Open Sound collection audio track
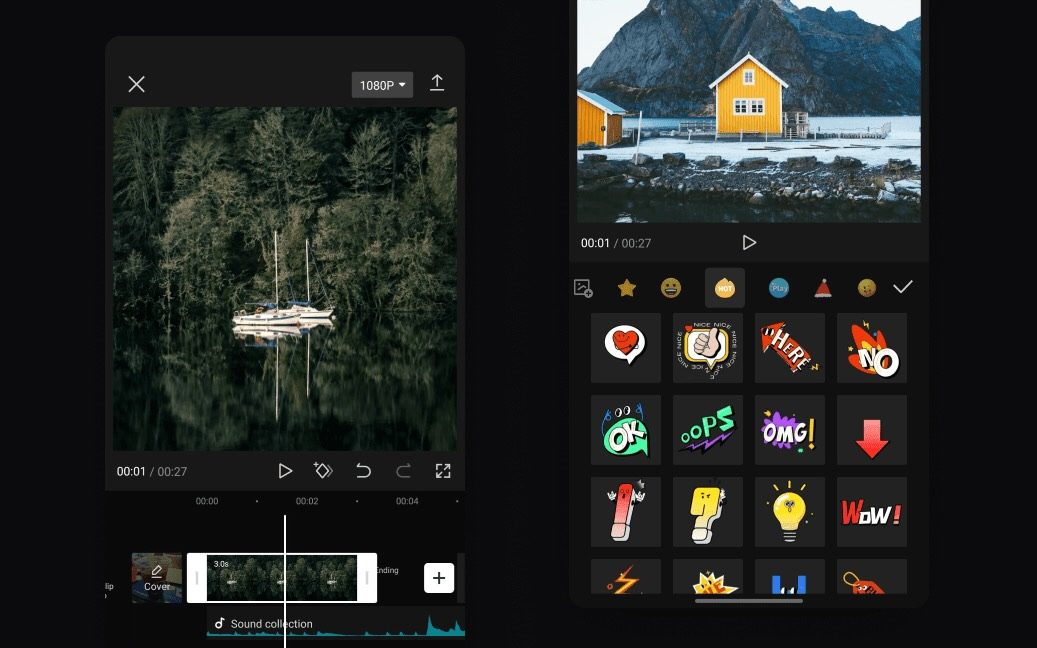1037x648 pixels. (270, 624)
